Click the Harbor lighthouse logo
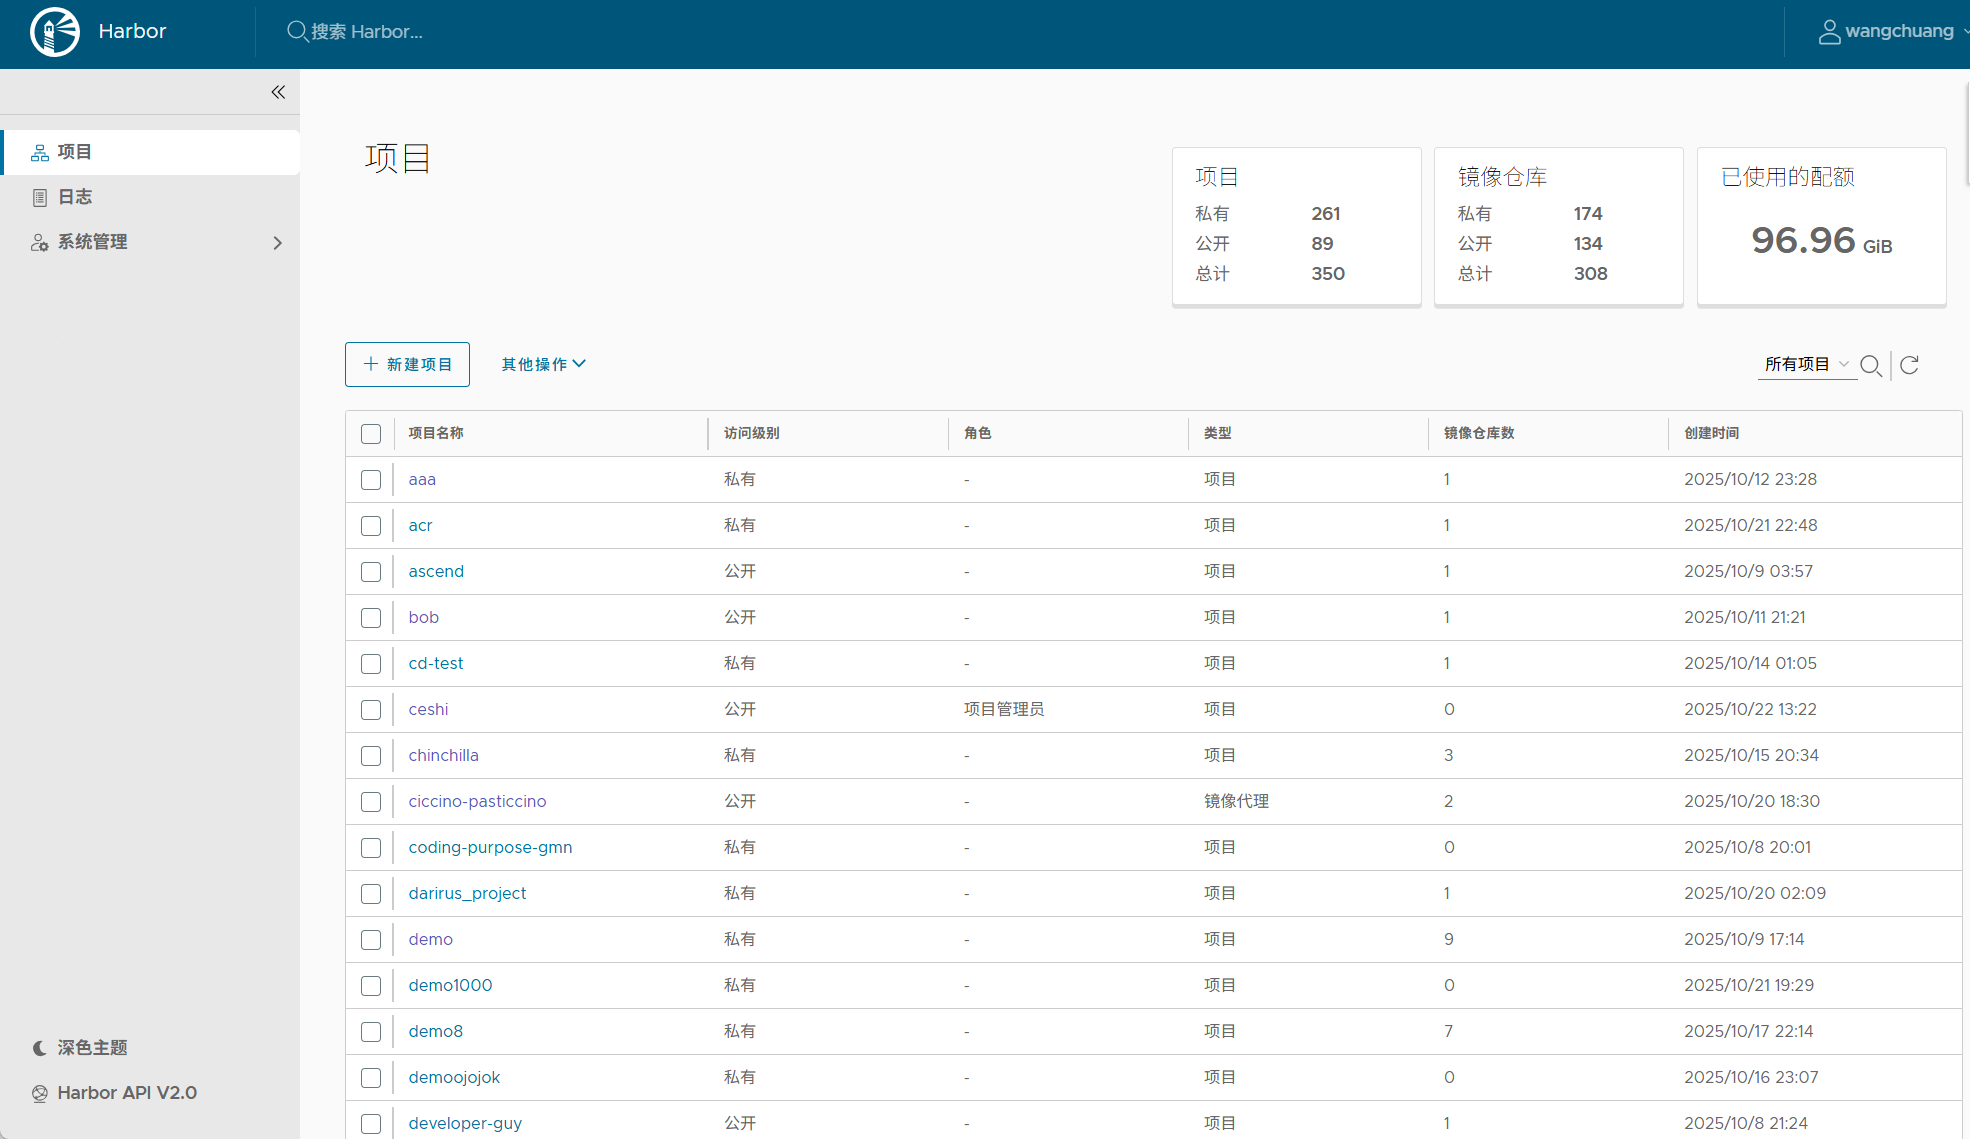The height and width of the screenshot is (1139, 1970). [55, 32]
